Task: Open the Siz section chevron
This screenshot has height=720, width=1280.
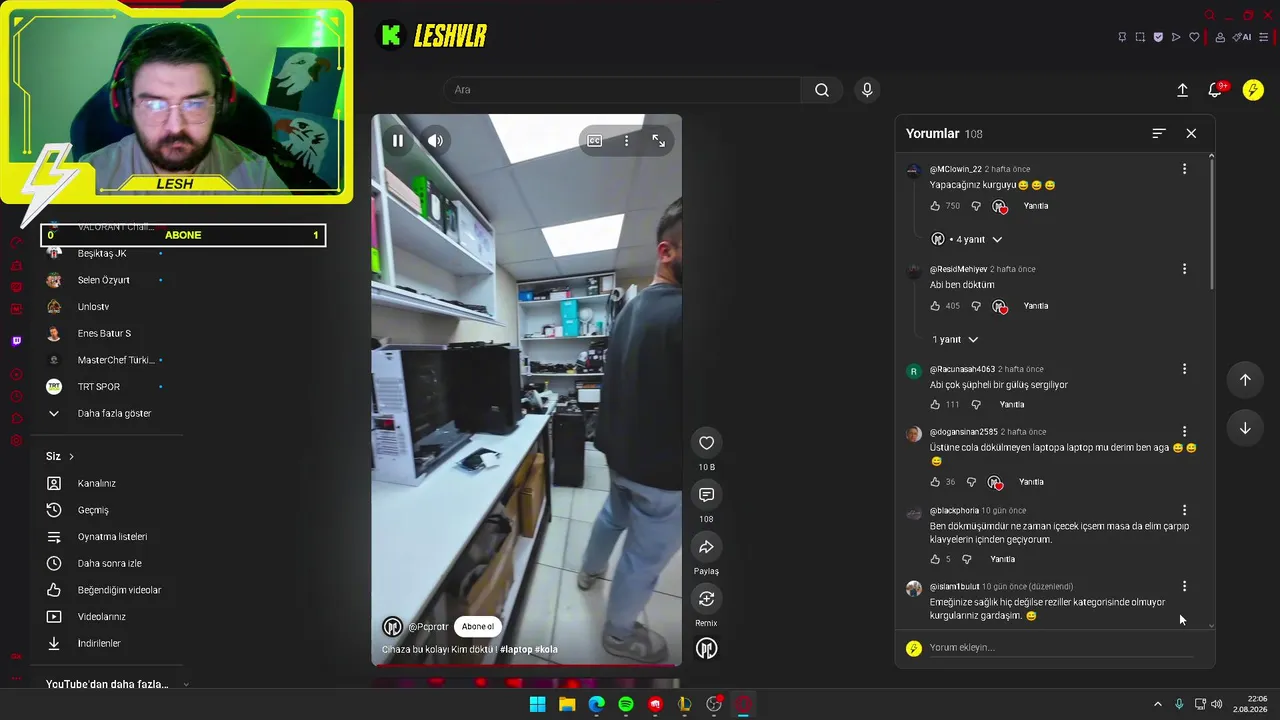Action: tap(71, 457)
